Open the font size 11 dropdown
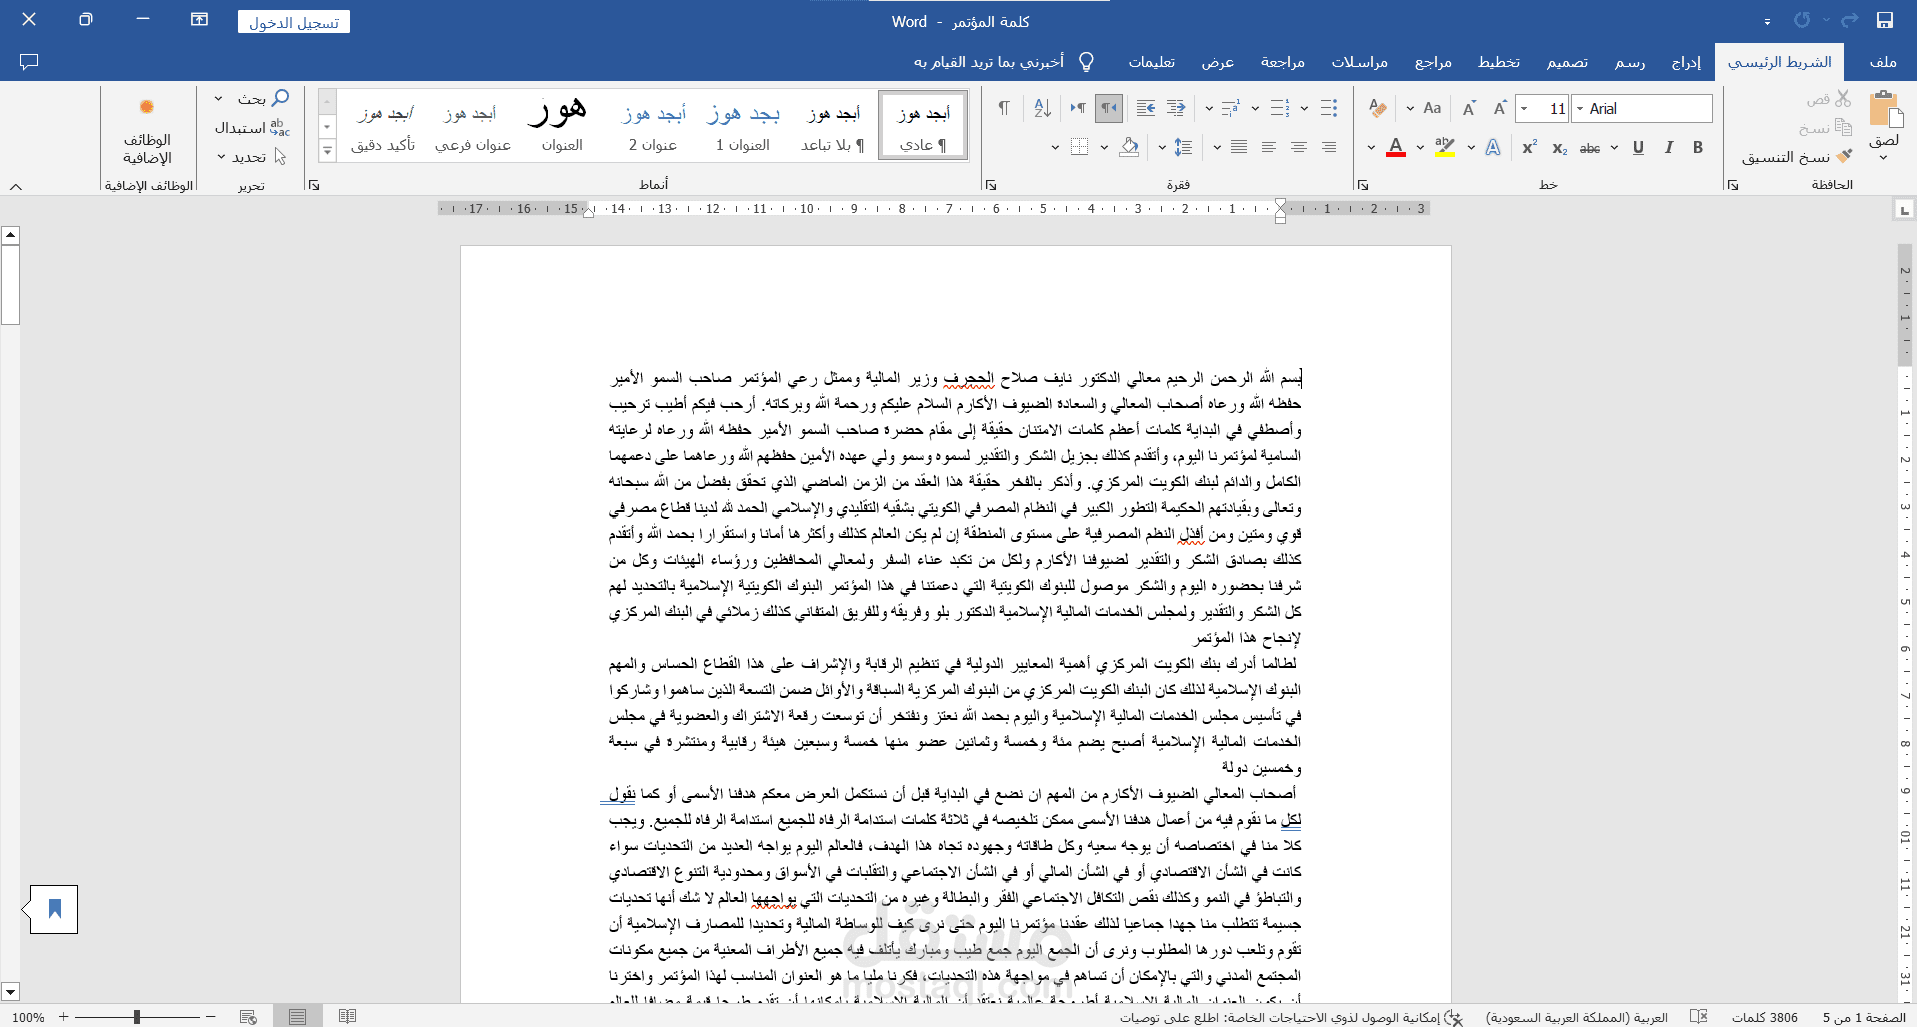Viewport: 1917px width, 1027px height. [x=1524, y=108]
